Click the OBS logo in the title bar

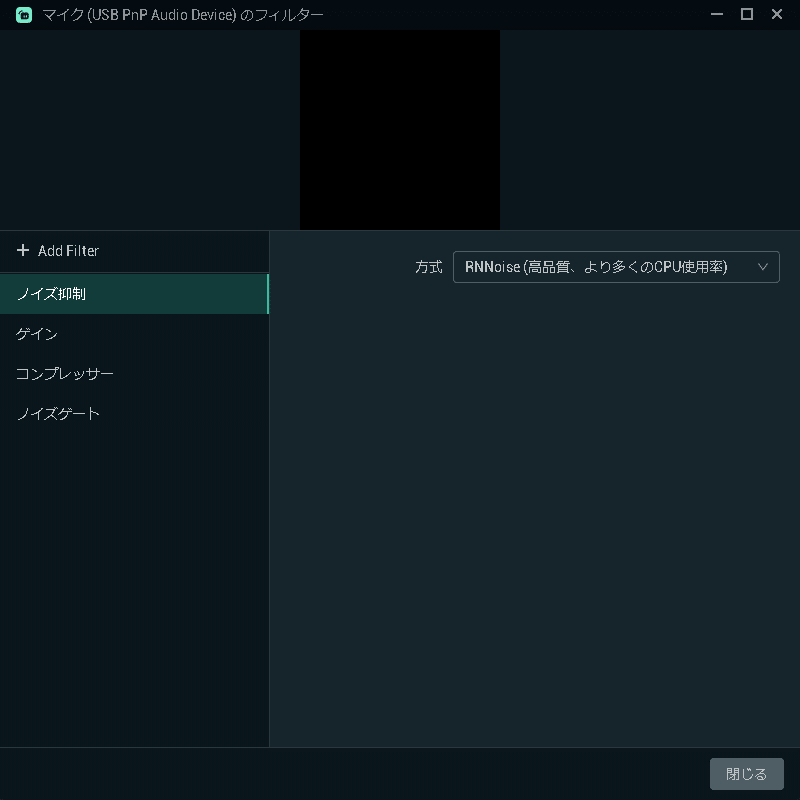click(22, 14)
